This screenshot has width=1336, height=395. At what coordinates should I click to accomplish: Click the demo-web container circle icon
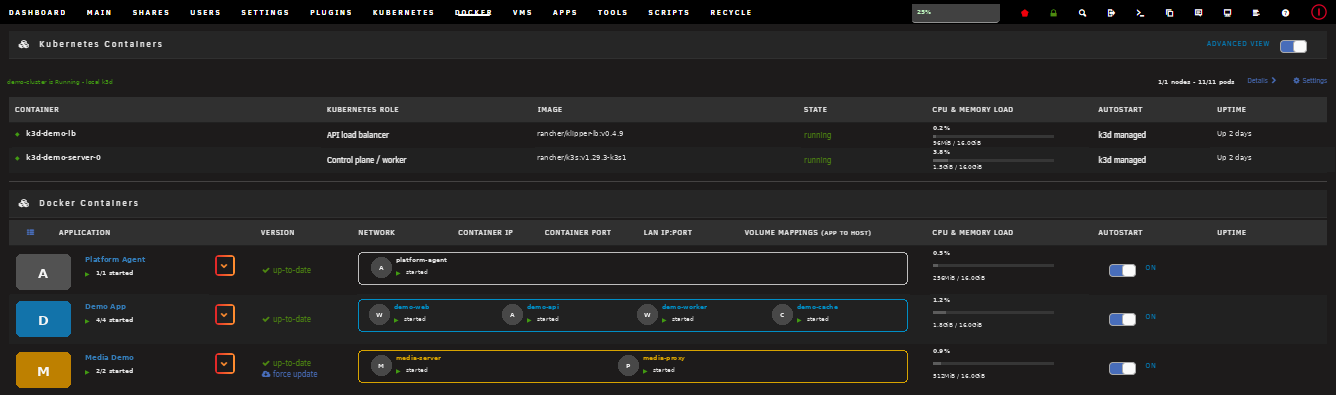(x=378, y=314)
